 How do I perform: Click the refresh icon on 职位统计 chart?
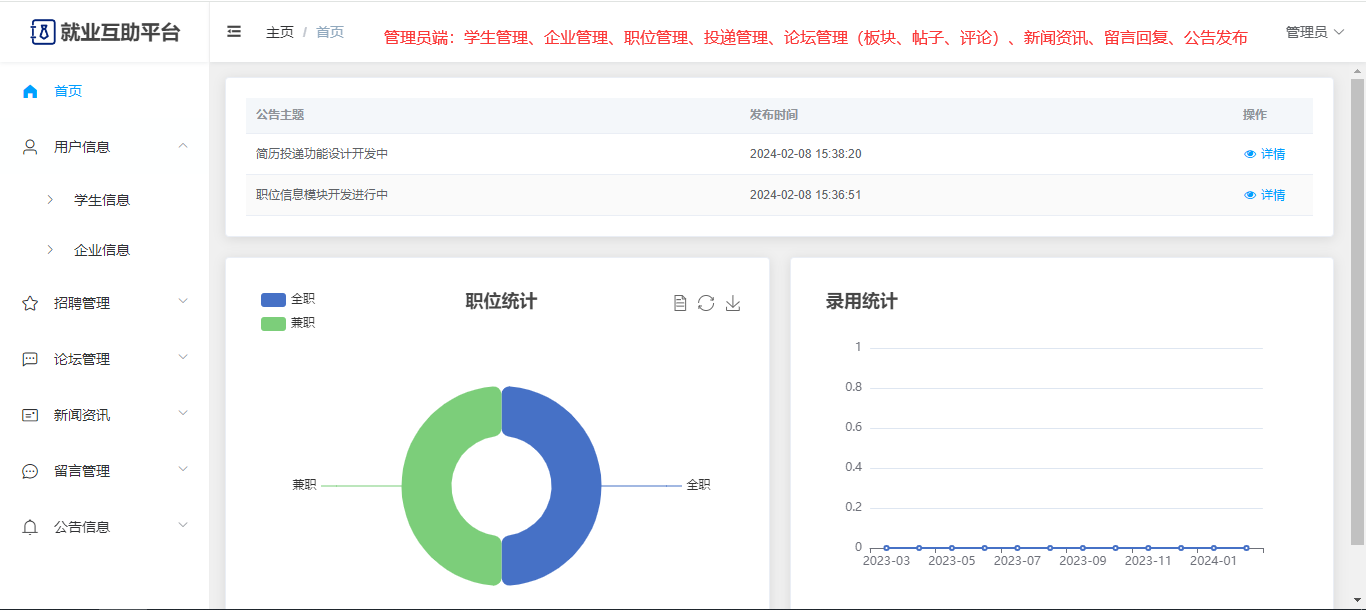706,303
